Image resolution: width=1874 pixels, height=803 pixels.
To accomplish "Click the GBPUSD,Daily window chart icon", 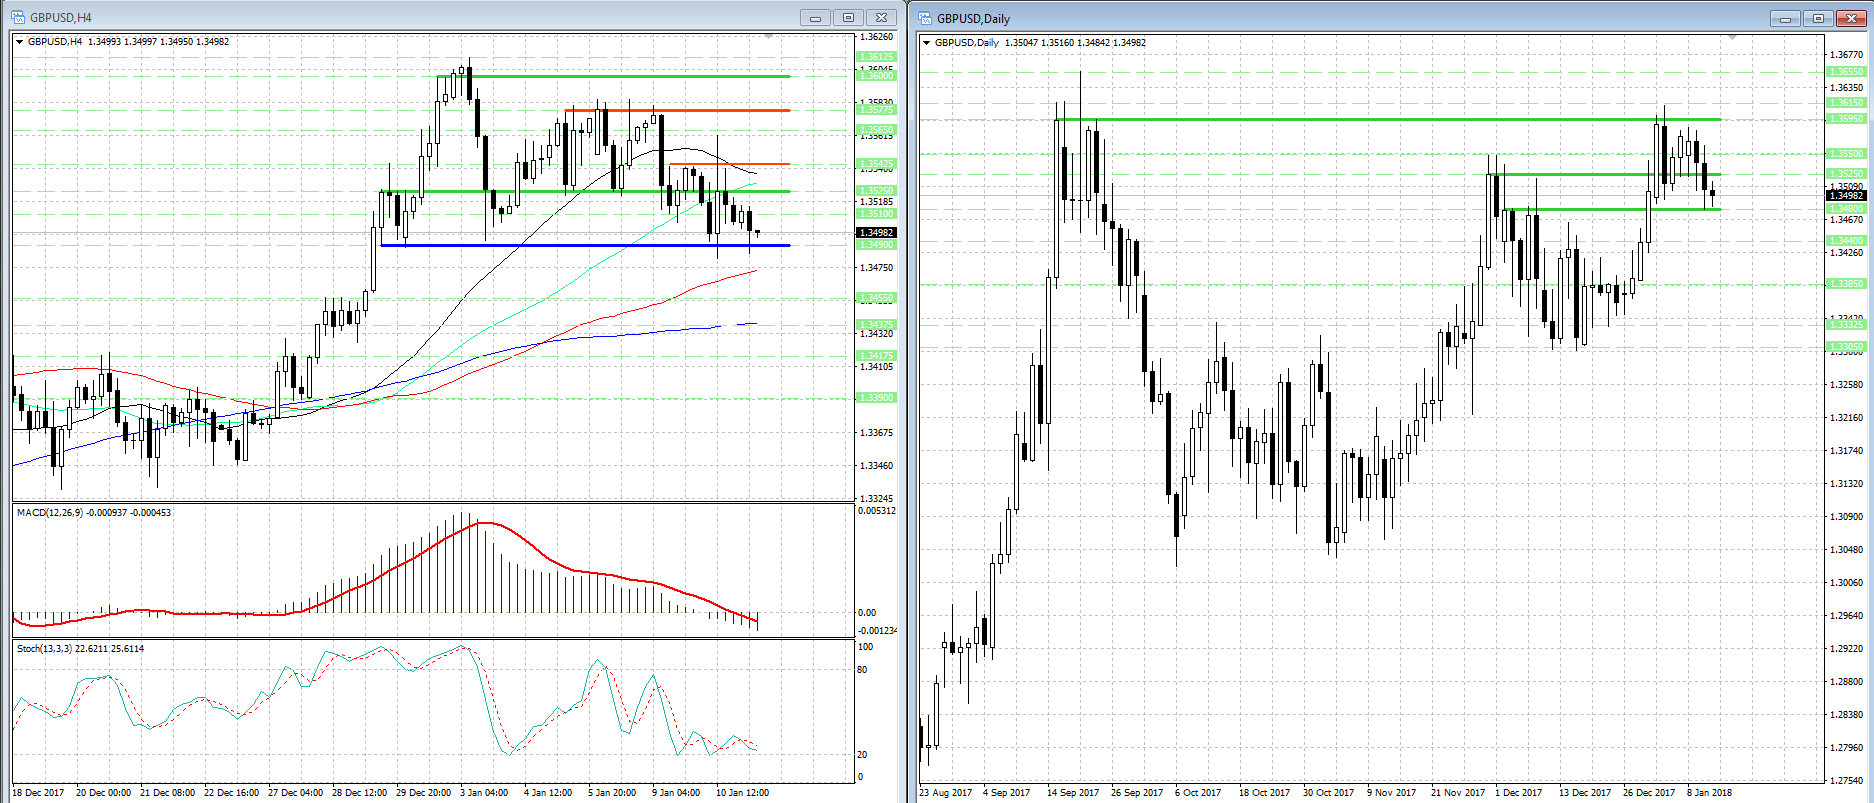I will pyautogui.click(x=925, y=18).
